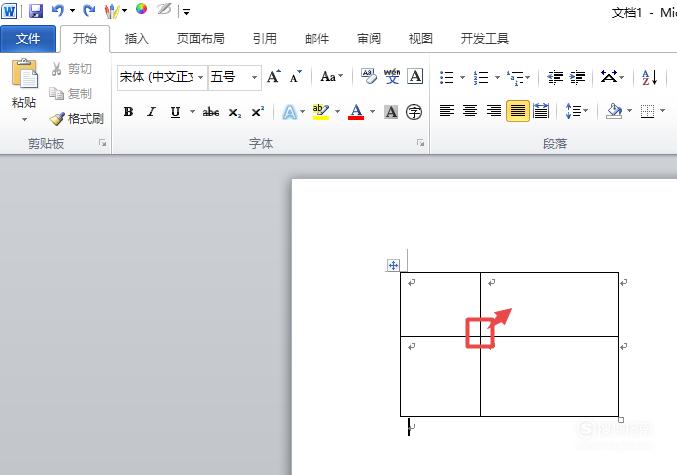677x475 pixels.
Task: Toggle justify alignment
Action: tap(518, 111)
